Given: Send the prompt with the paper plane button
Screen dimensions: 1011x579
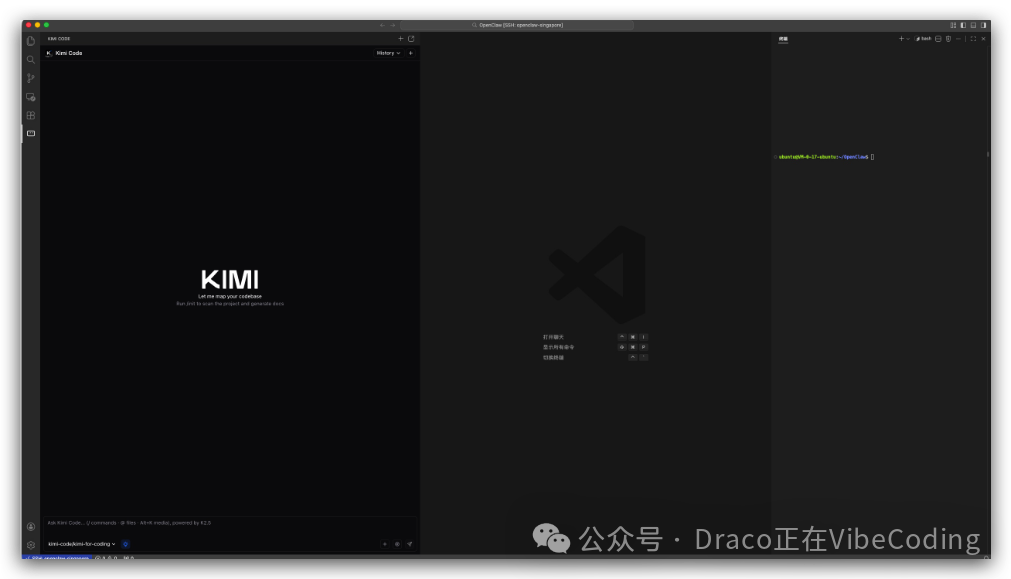Looking at the screenshot, I should coord(410,543).
